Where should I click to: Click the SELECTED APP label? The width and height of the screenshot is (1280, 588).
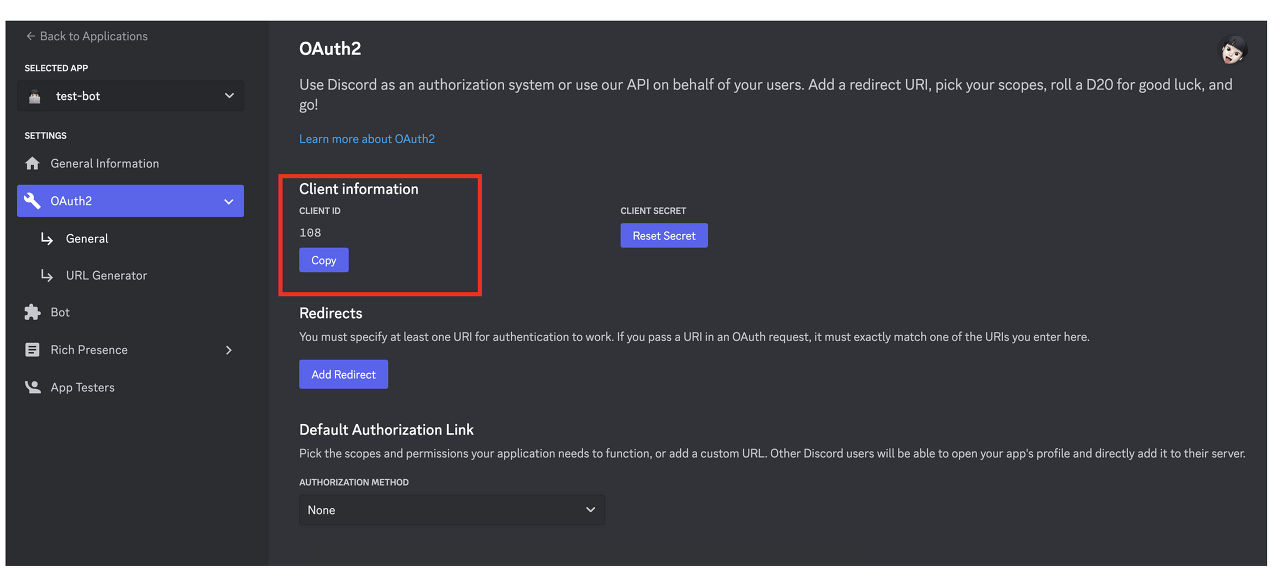click(x=56, y=68)
